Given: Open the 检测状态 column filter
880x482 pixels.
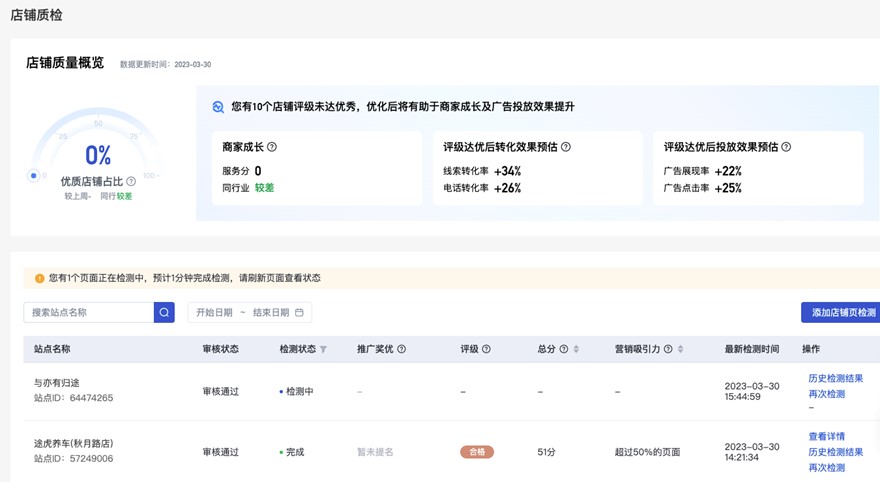Looking at the screenshot, I should (323, 349).
